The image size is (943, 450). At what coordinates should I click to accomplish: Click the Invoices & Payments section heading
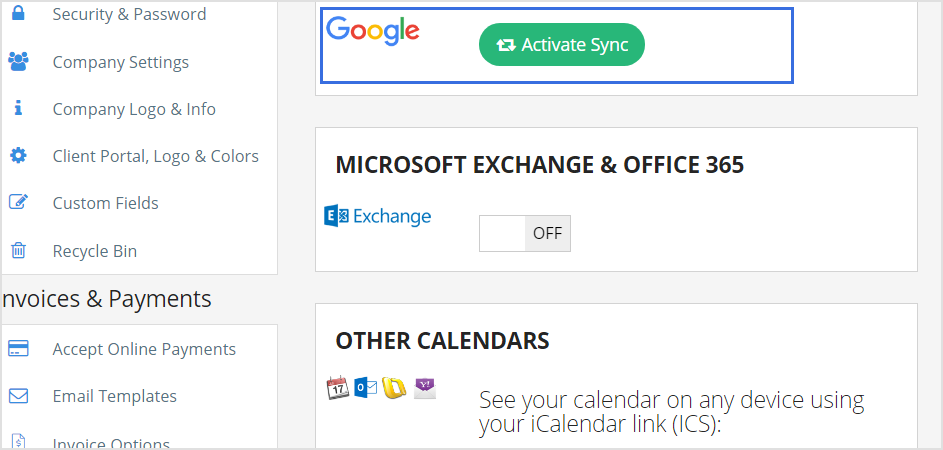pyautogui.click(x=106, y=299)
